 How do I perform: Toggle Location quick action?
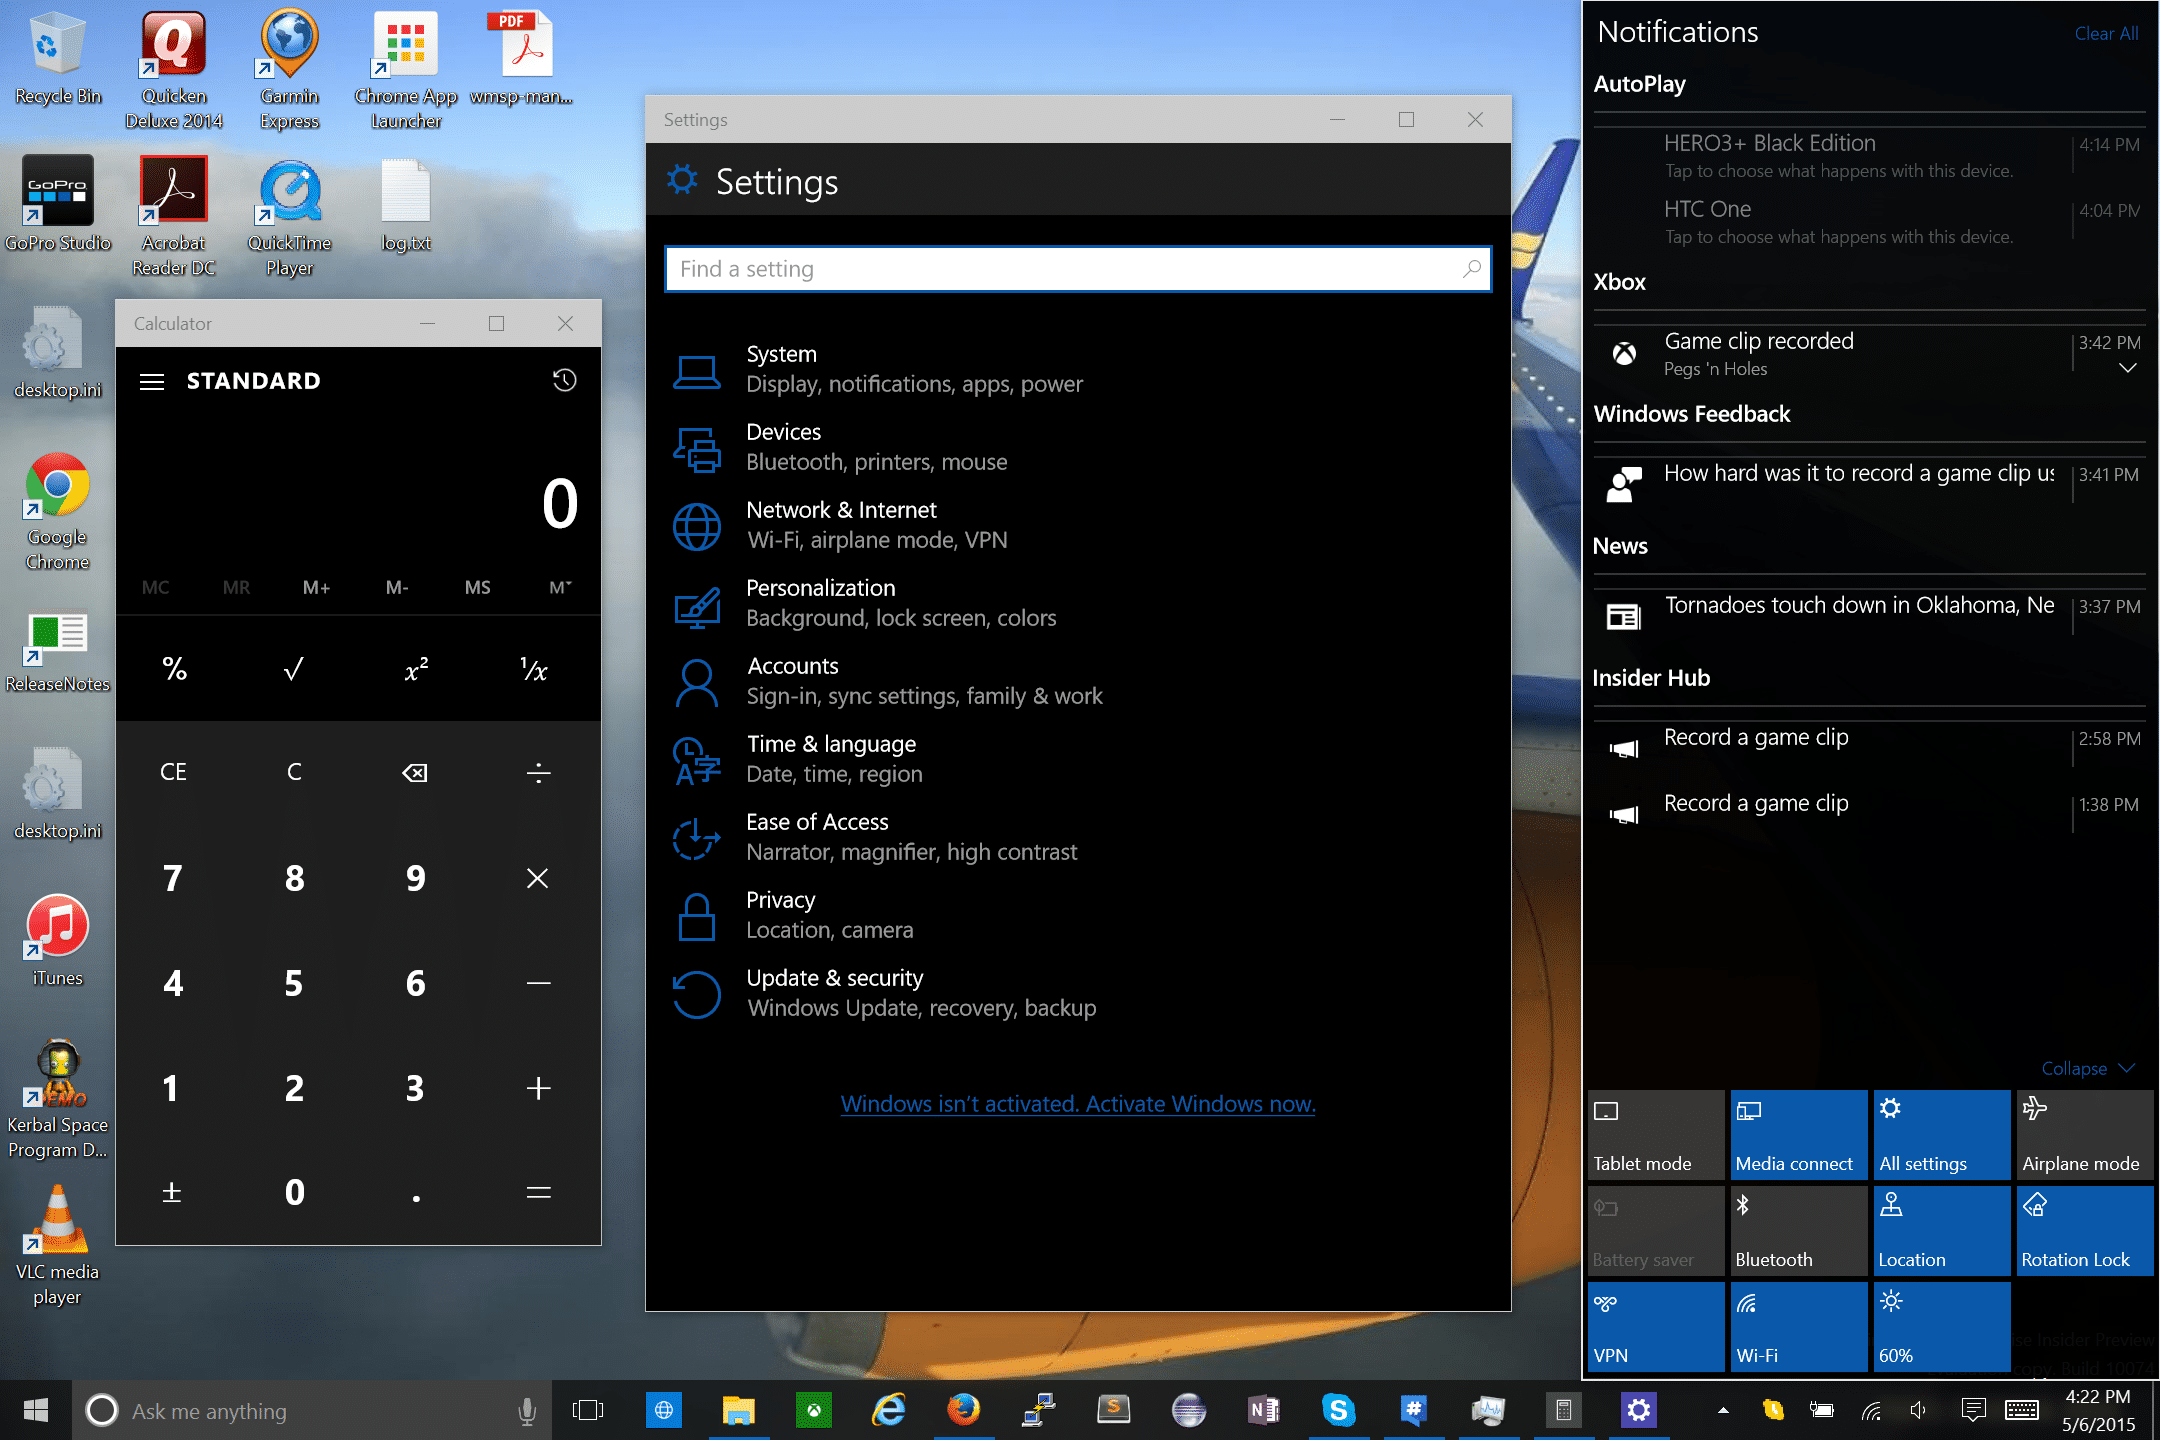coord(1942,1231)
